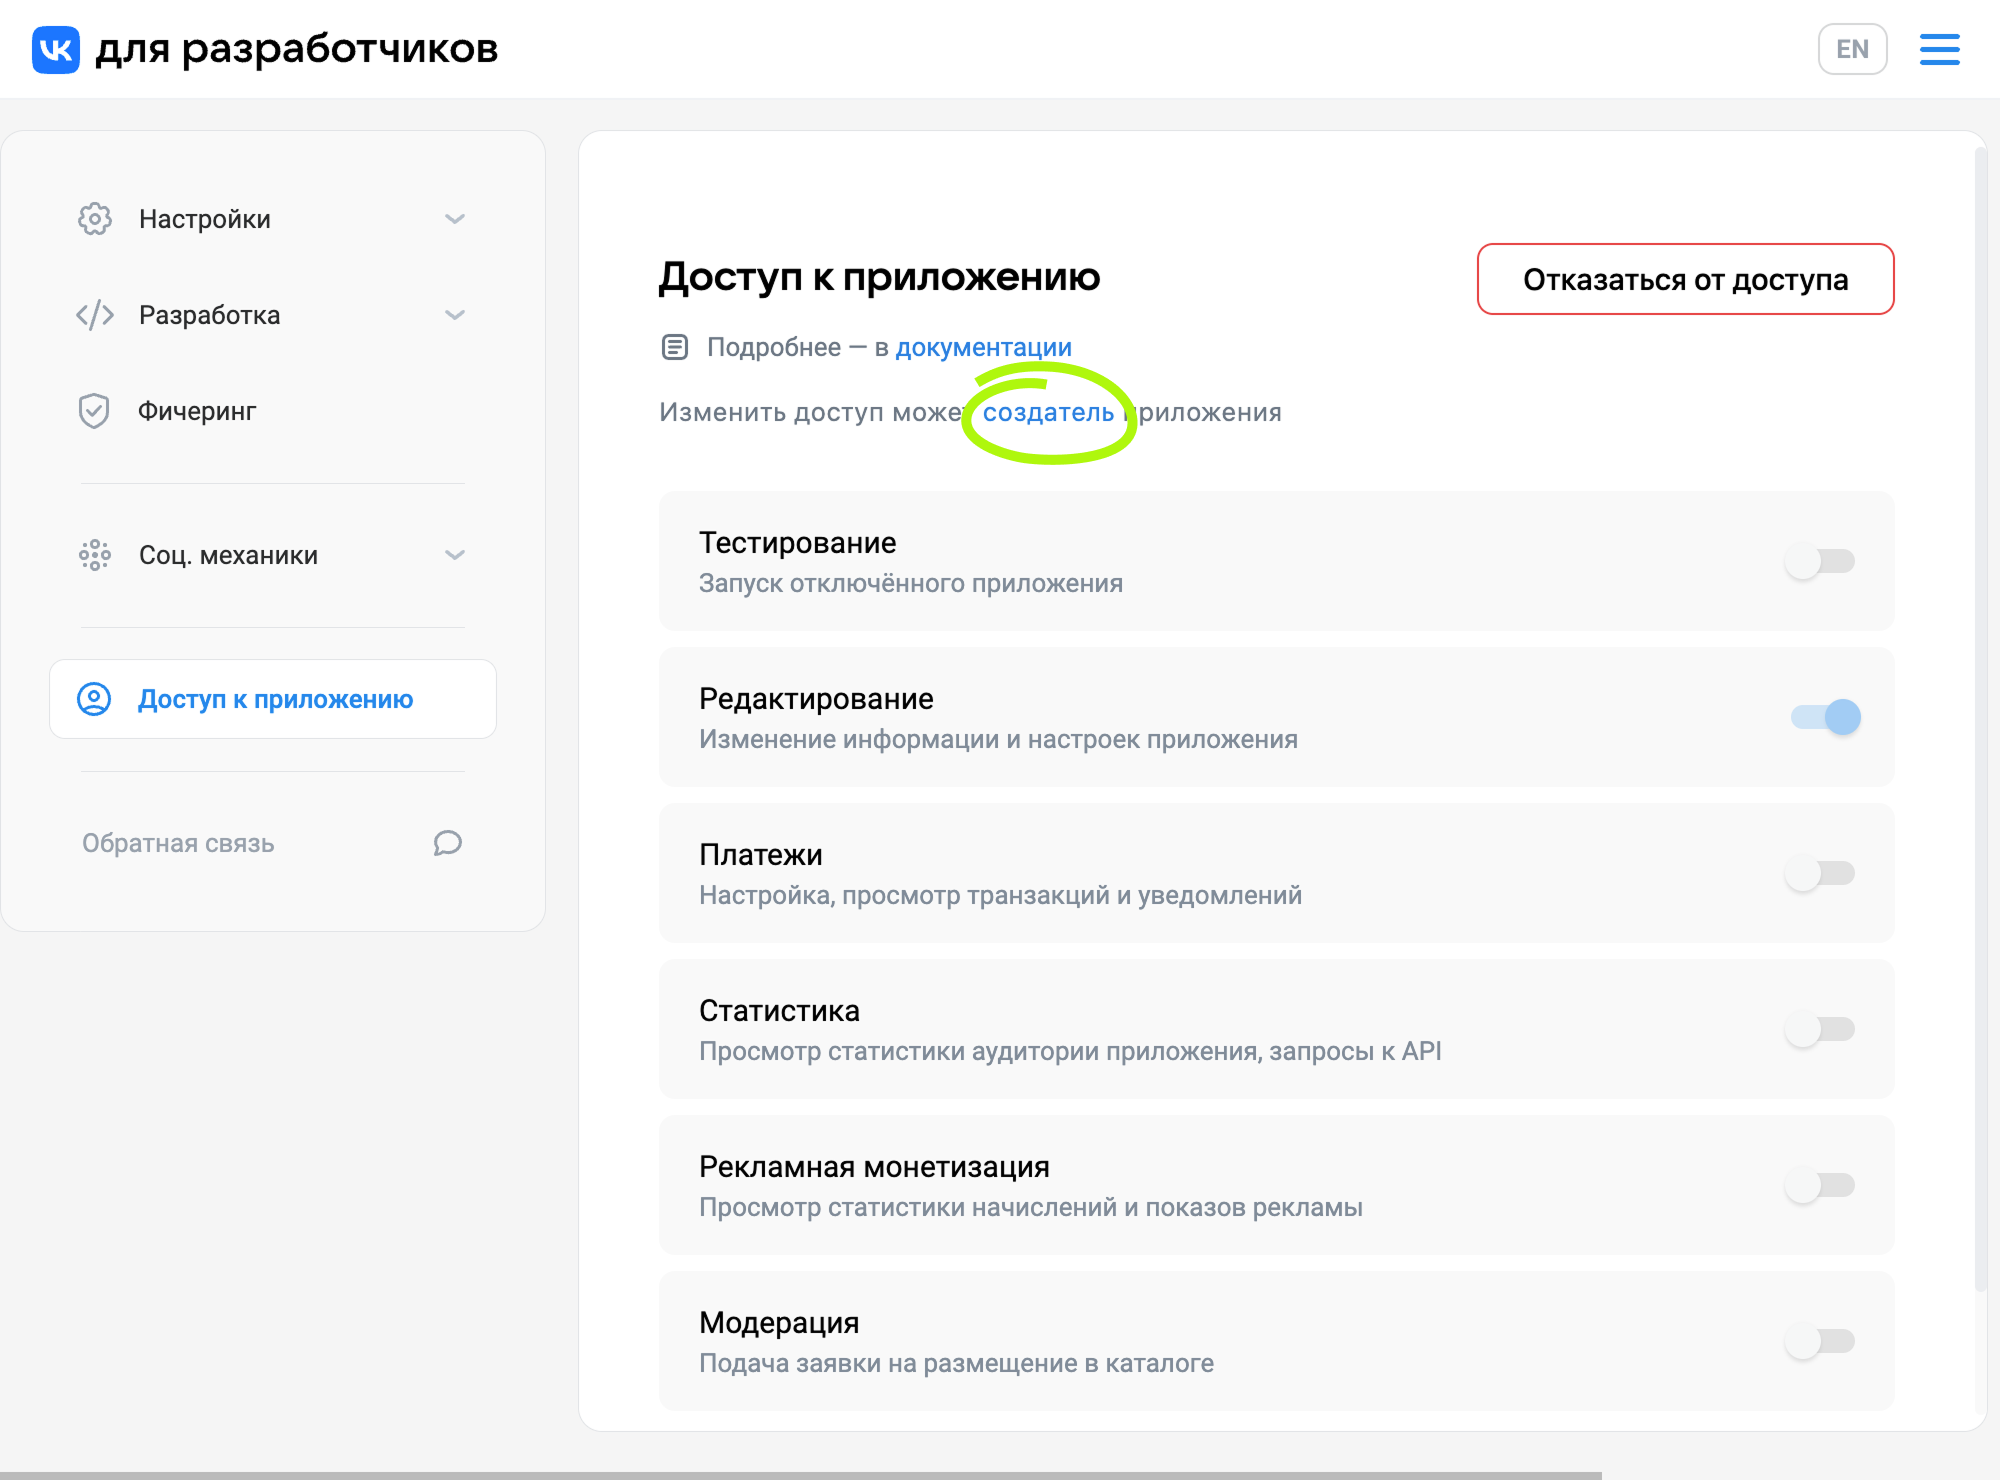Turn on the Платежи toggle

click(1820, 873)
